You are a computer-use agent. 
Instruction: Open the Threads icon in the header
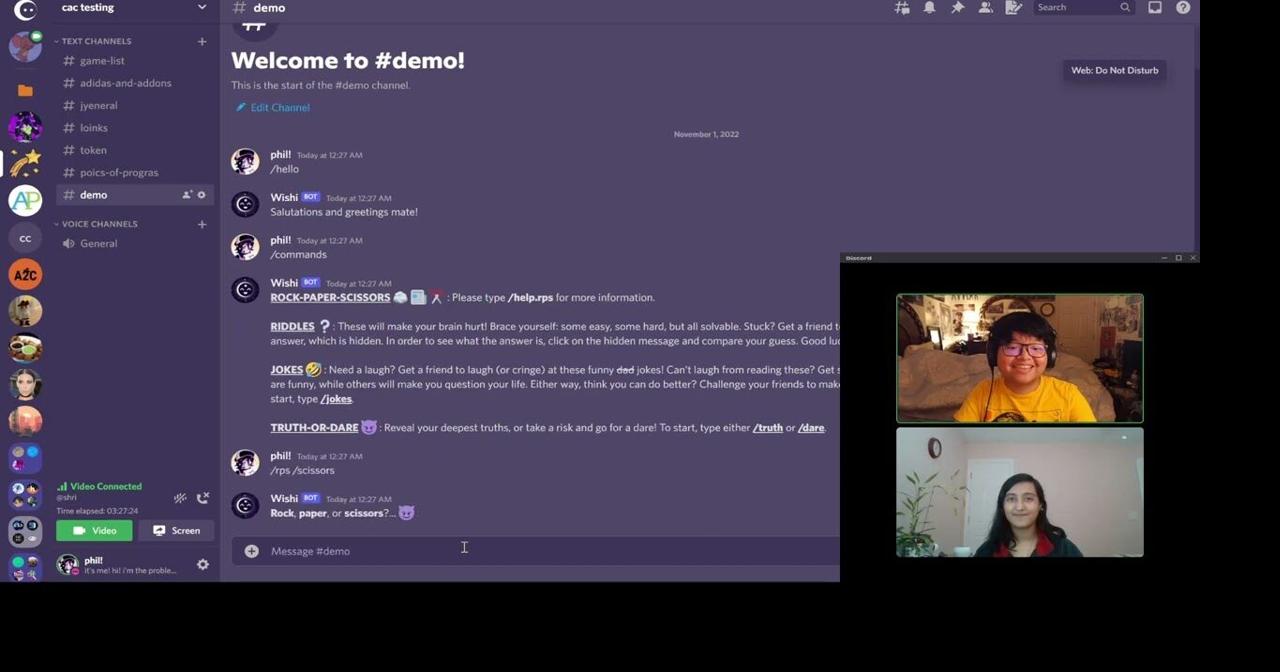pos(901,8)
